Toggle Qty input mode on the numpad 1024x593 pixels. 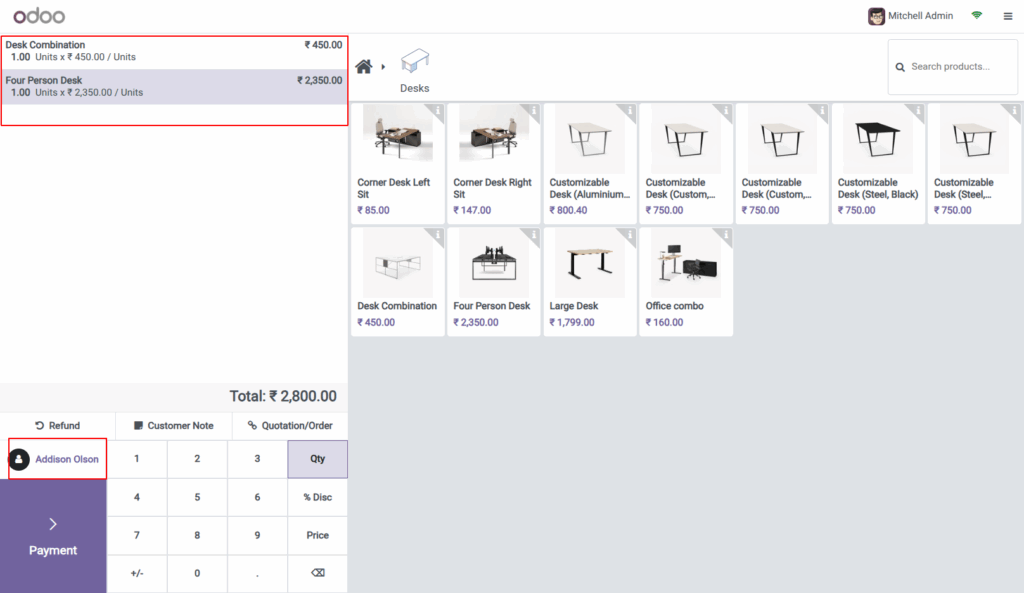[317, 458]
